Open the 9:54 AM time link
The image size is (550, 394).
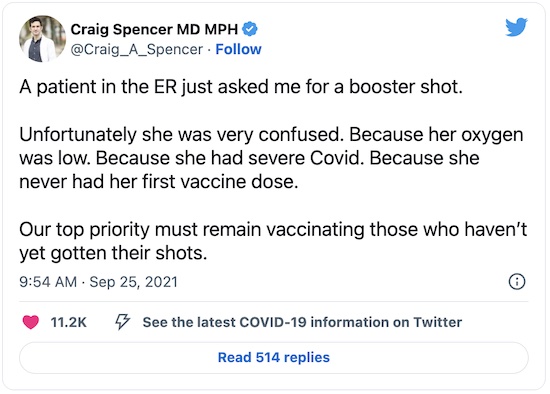[48, 282]
